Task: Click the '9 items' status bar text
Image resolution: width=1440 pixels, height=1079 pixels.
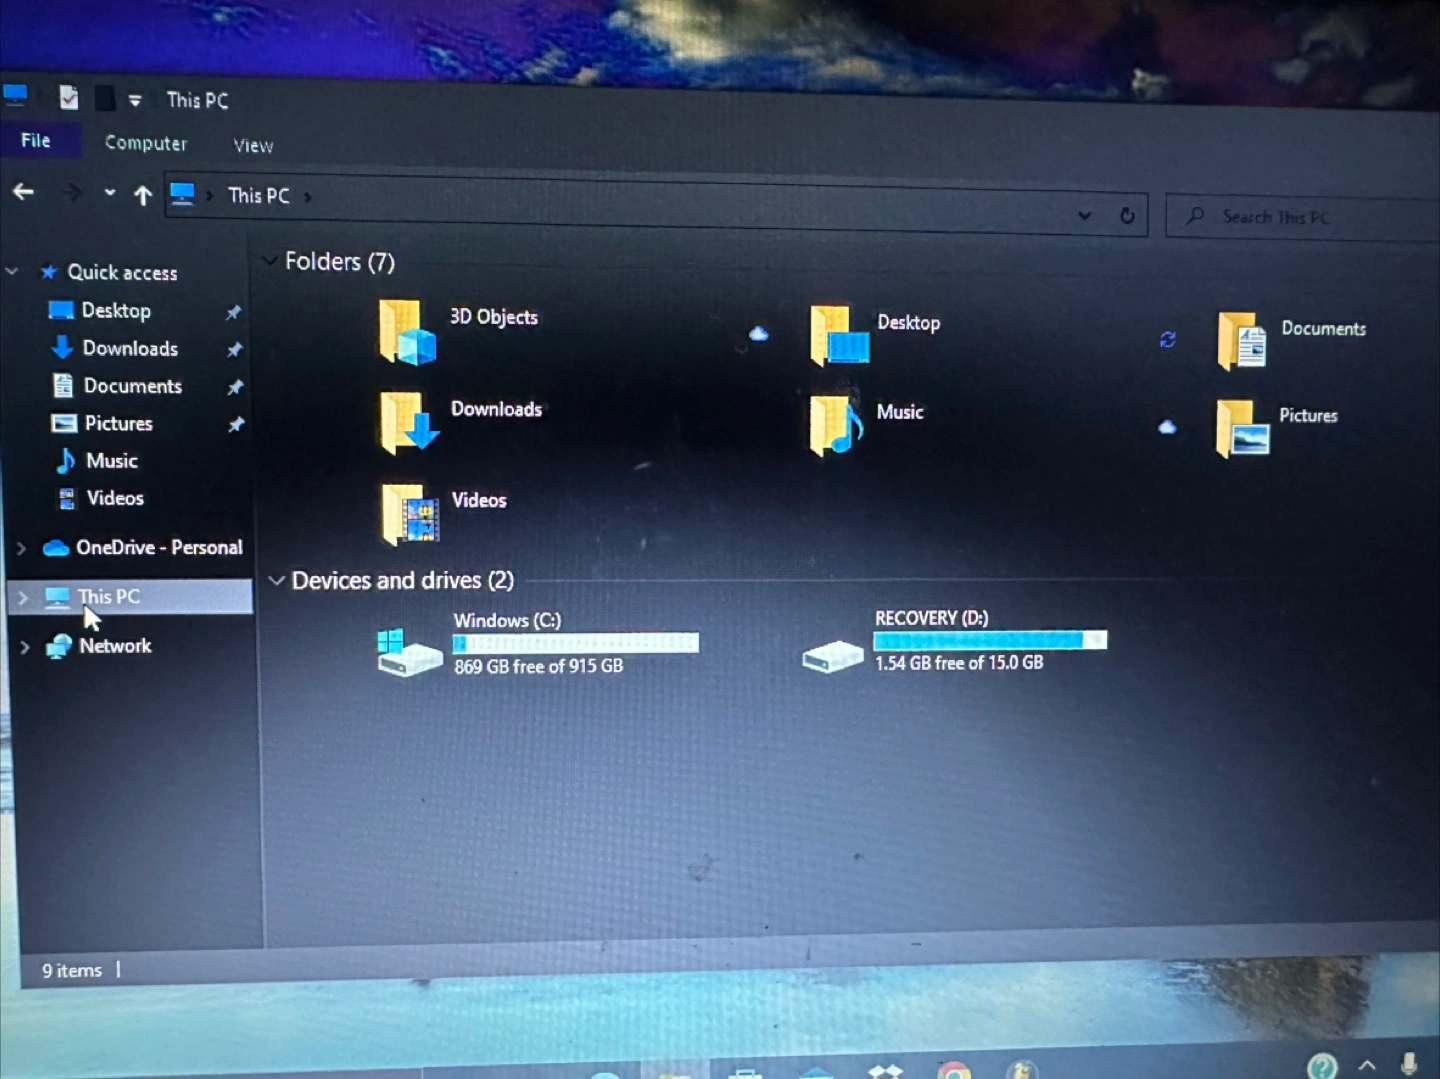Action: [x=72, y=970]
